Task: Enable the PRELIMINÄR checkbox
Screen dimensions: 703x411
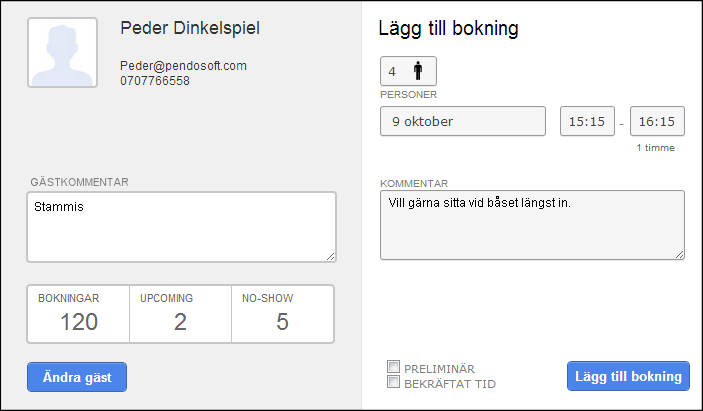Action: coord(393,367)
